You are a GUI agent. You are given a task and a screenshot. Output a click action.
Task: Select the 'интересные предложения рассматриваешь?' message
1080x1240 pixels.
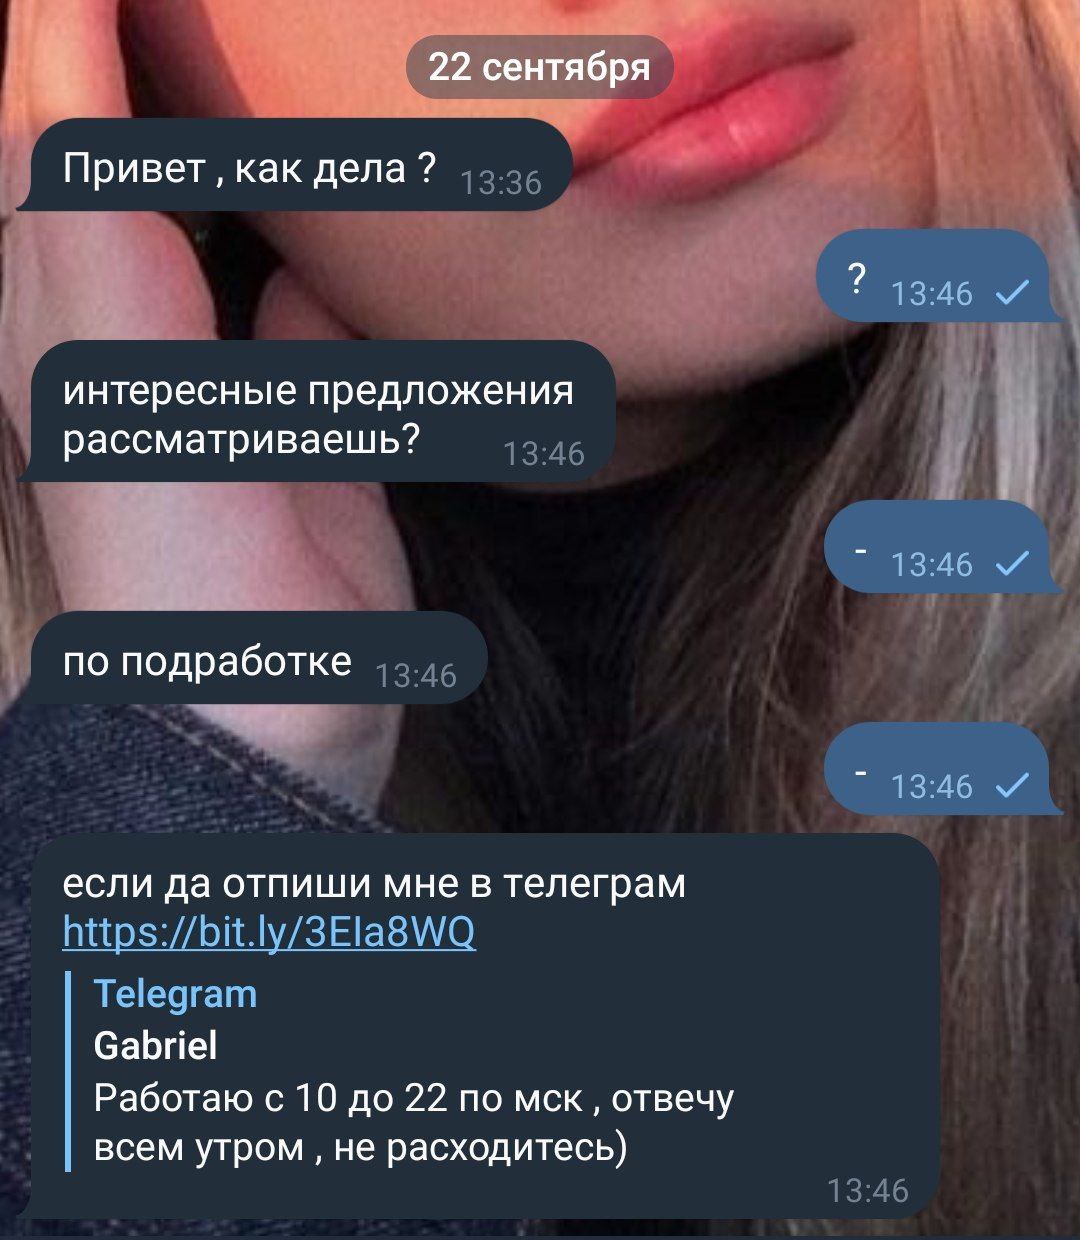(316, 411)
